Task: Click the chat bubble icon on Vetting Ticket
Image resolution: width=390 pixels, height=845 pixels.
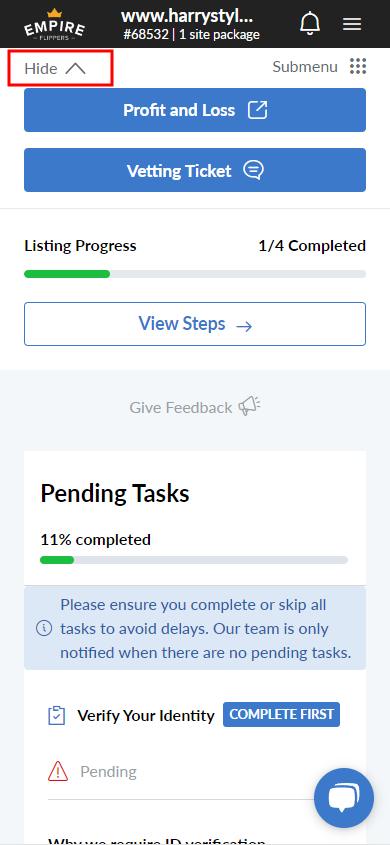Action: coord(253,171)
